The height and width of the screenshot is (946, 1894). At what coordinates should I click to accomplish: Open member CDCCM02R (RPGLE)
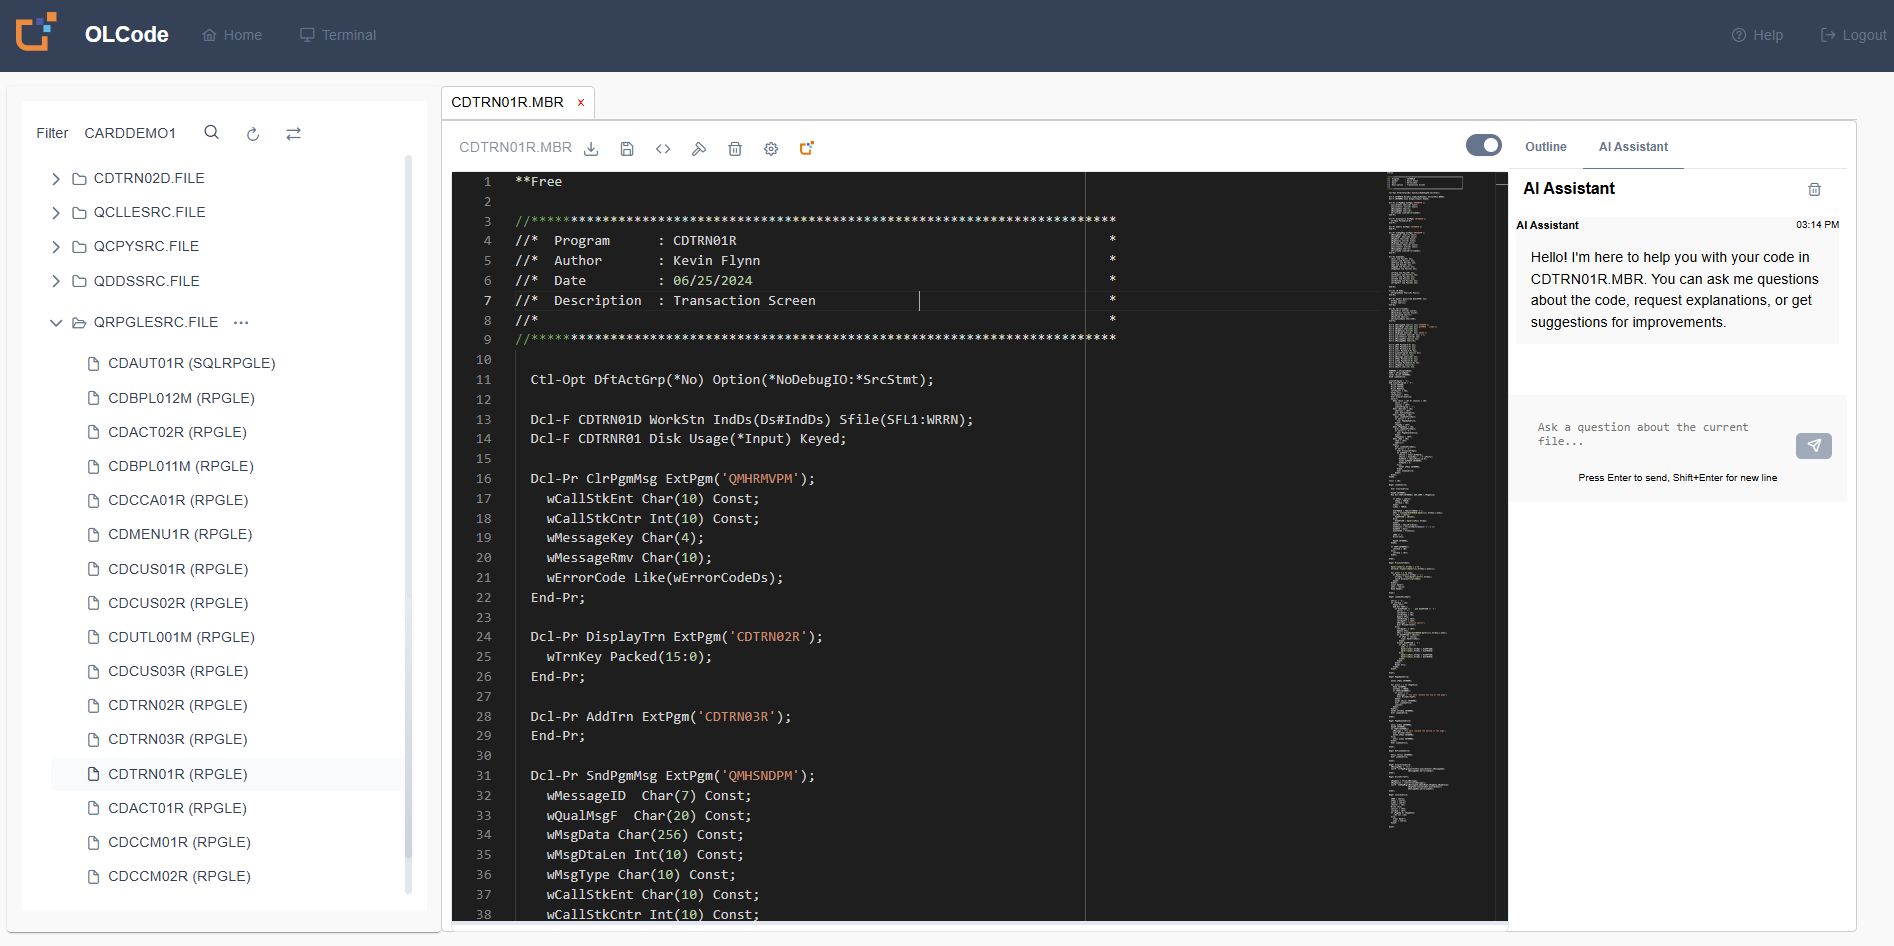click(179, 876)
